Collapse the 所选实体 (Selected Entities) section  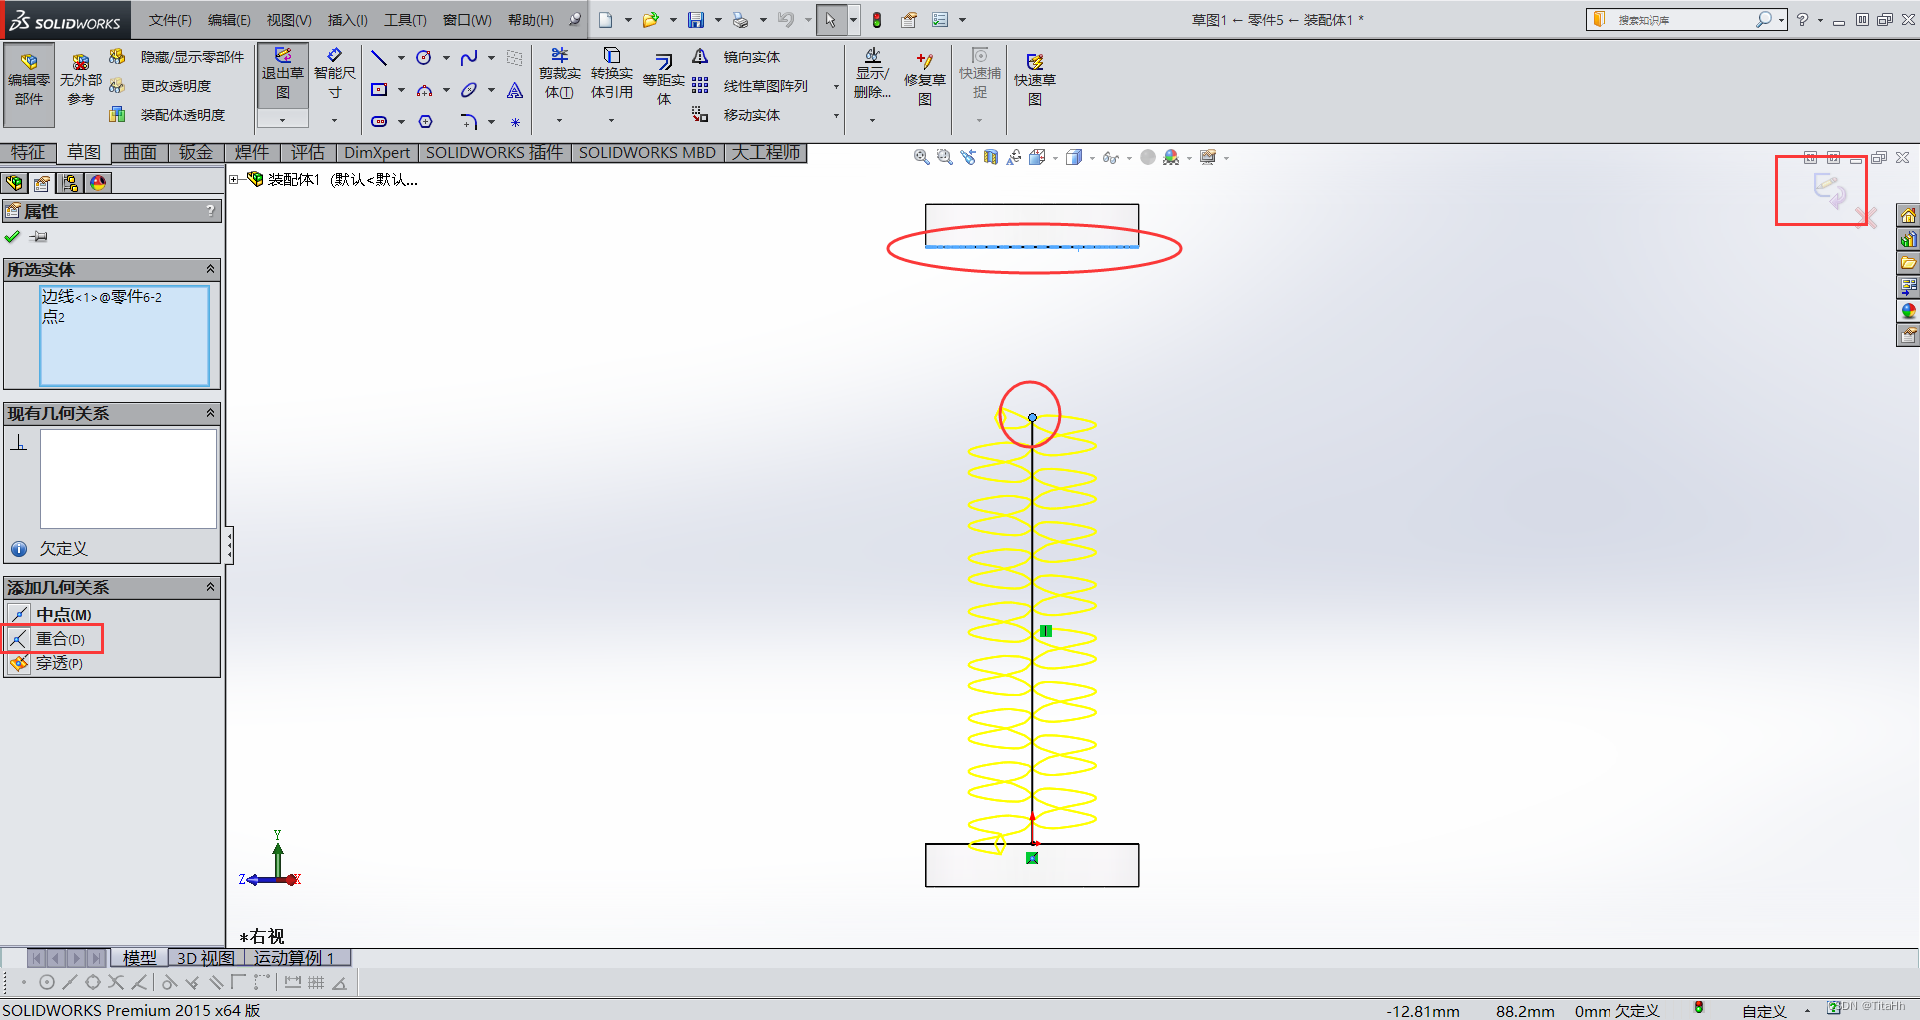210,269
